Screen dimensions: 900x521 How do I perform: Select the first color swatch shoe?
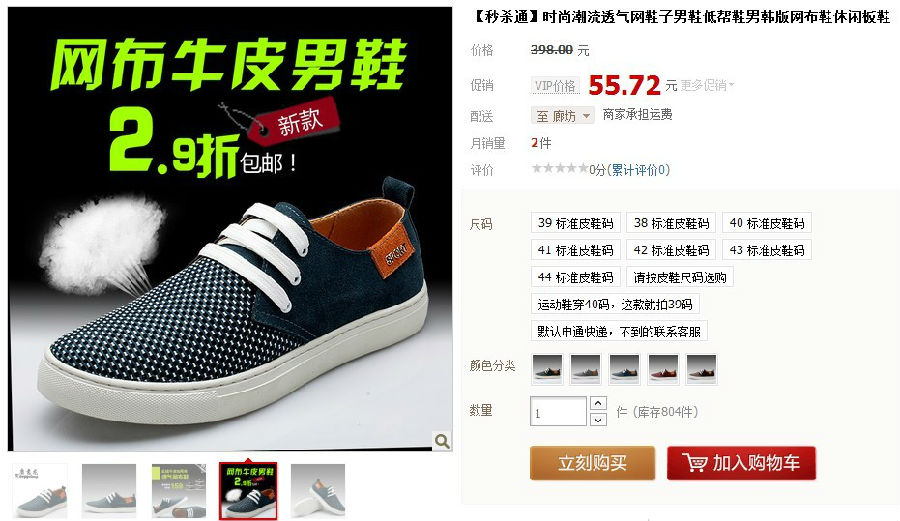coord(548,369)
